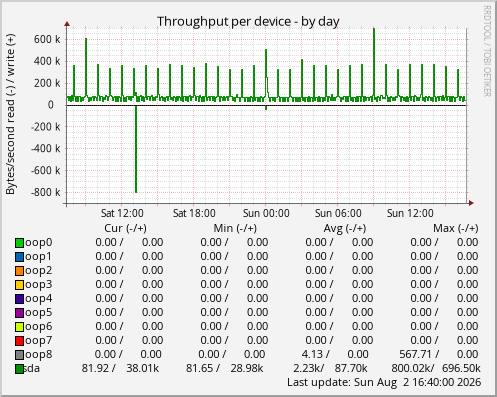497x397 pixels.
Task: Click the large read spike reaching -800 k
Action: coord(136,149)
